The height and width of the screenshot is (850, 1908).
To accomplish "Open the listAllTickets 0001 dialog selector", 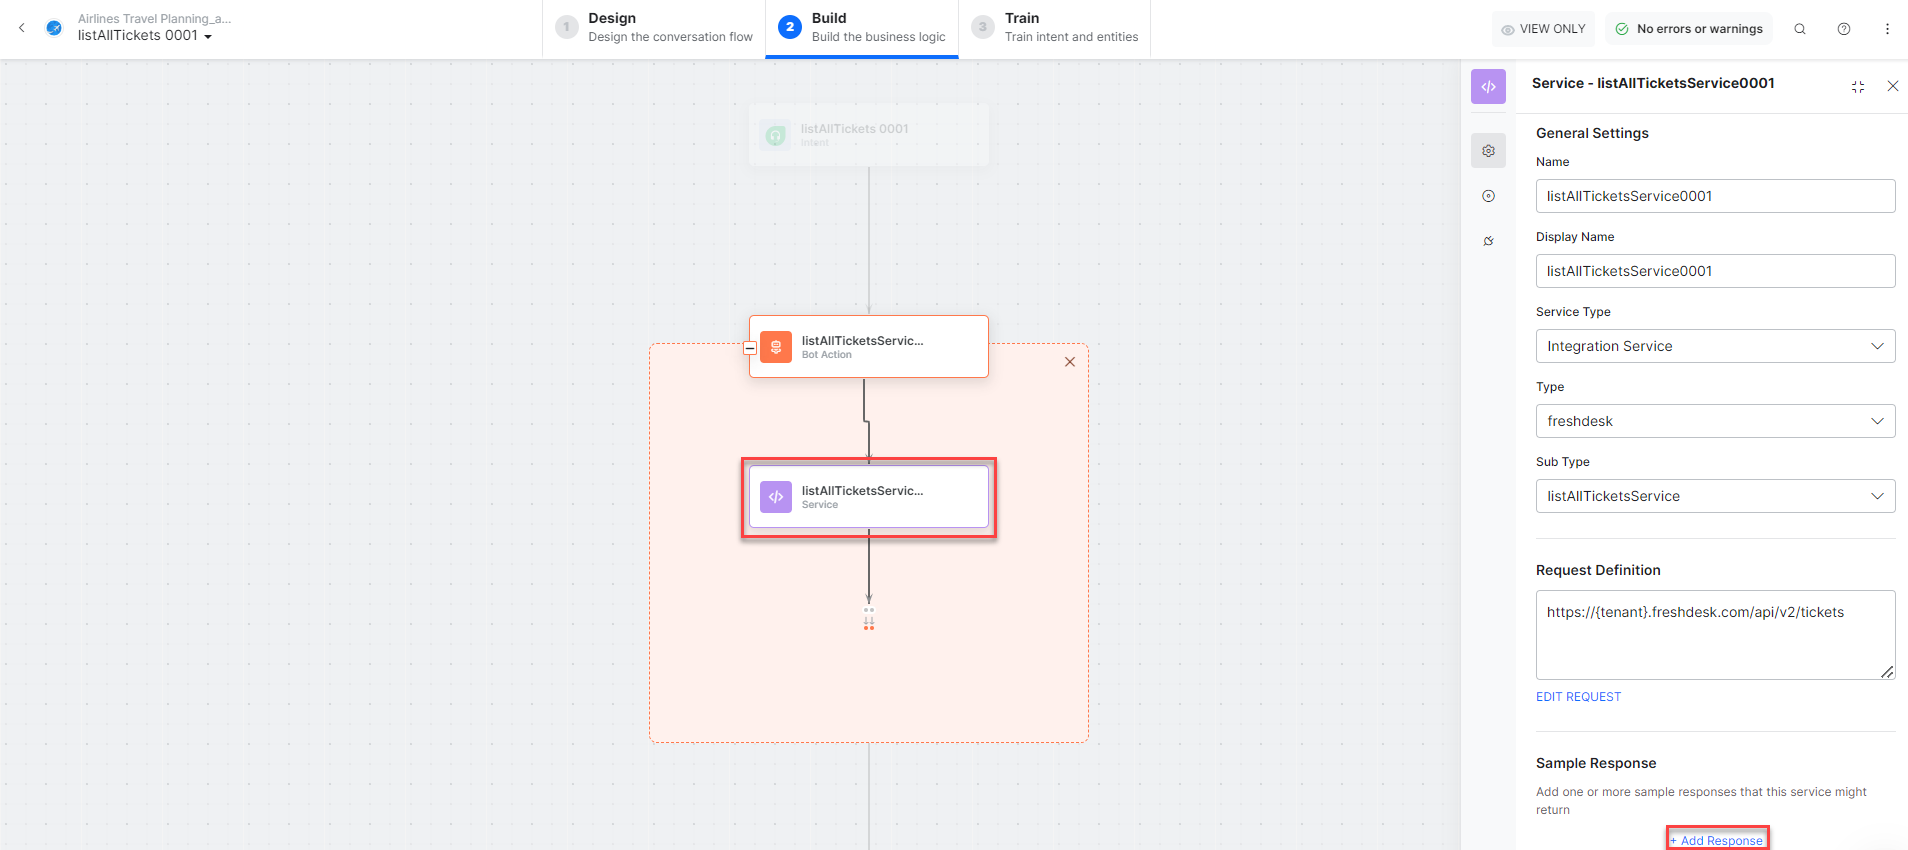I will [x=145, y=36].
